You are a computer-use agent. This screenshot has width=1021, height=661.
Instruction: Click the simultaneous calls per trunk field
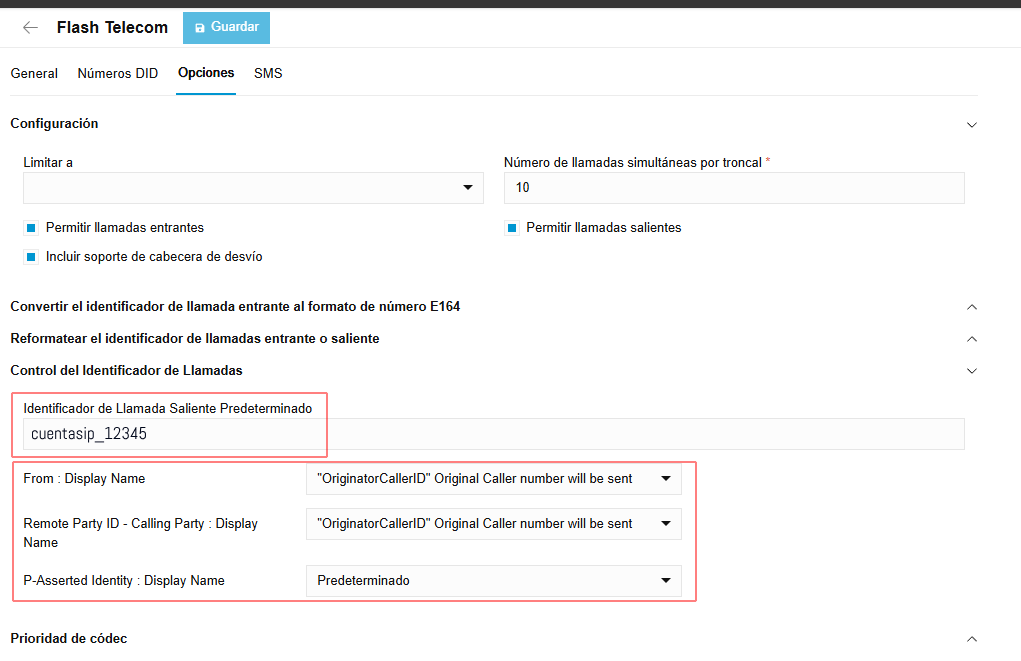pyautogui.click(x=734, y=188)
